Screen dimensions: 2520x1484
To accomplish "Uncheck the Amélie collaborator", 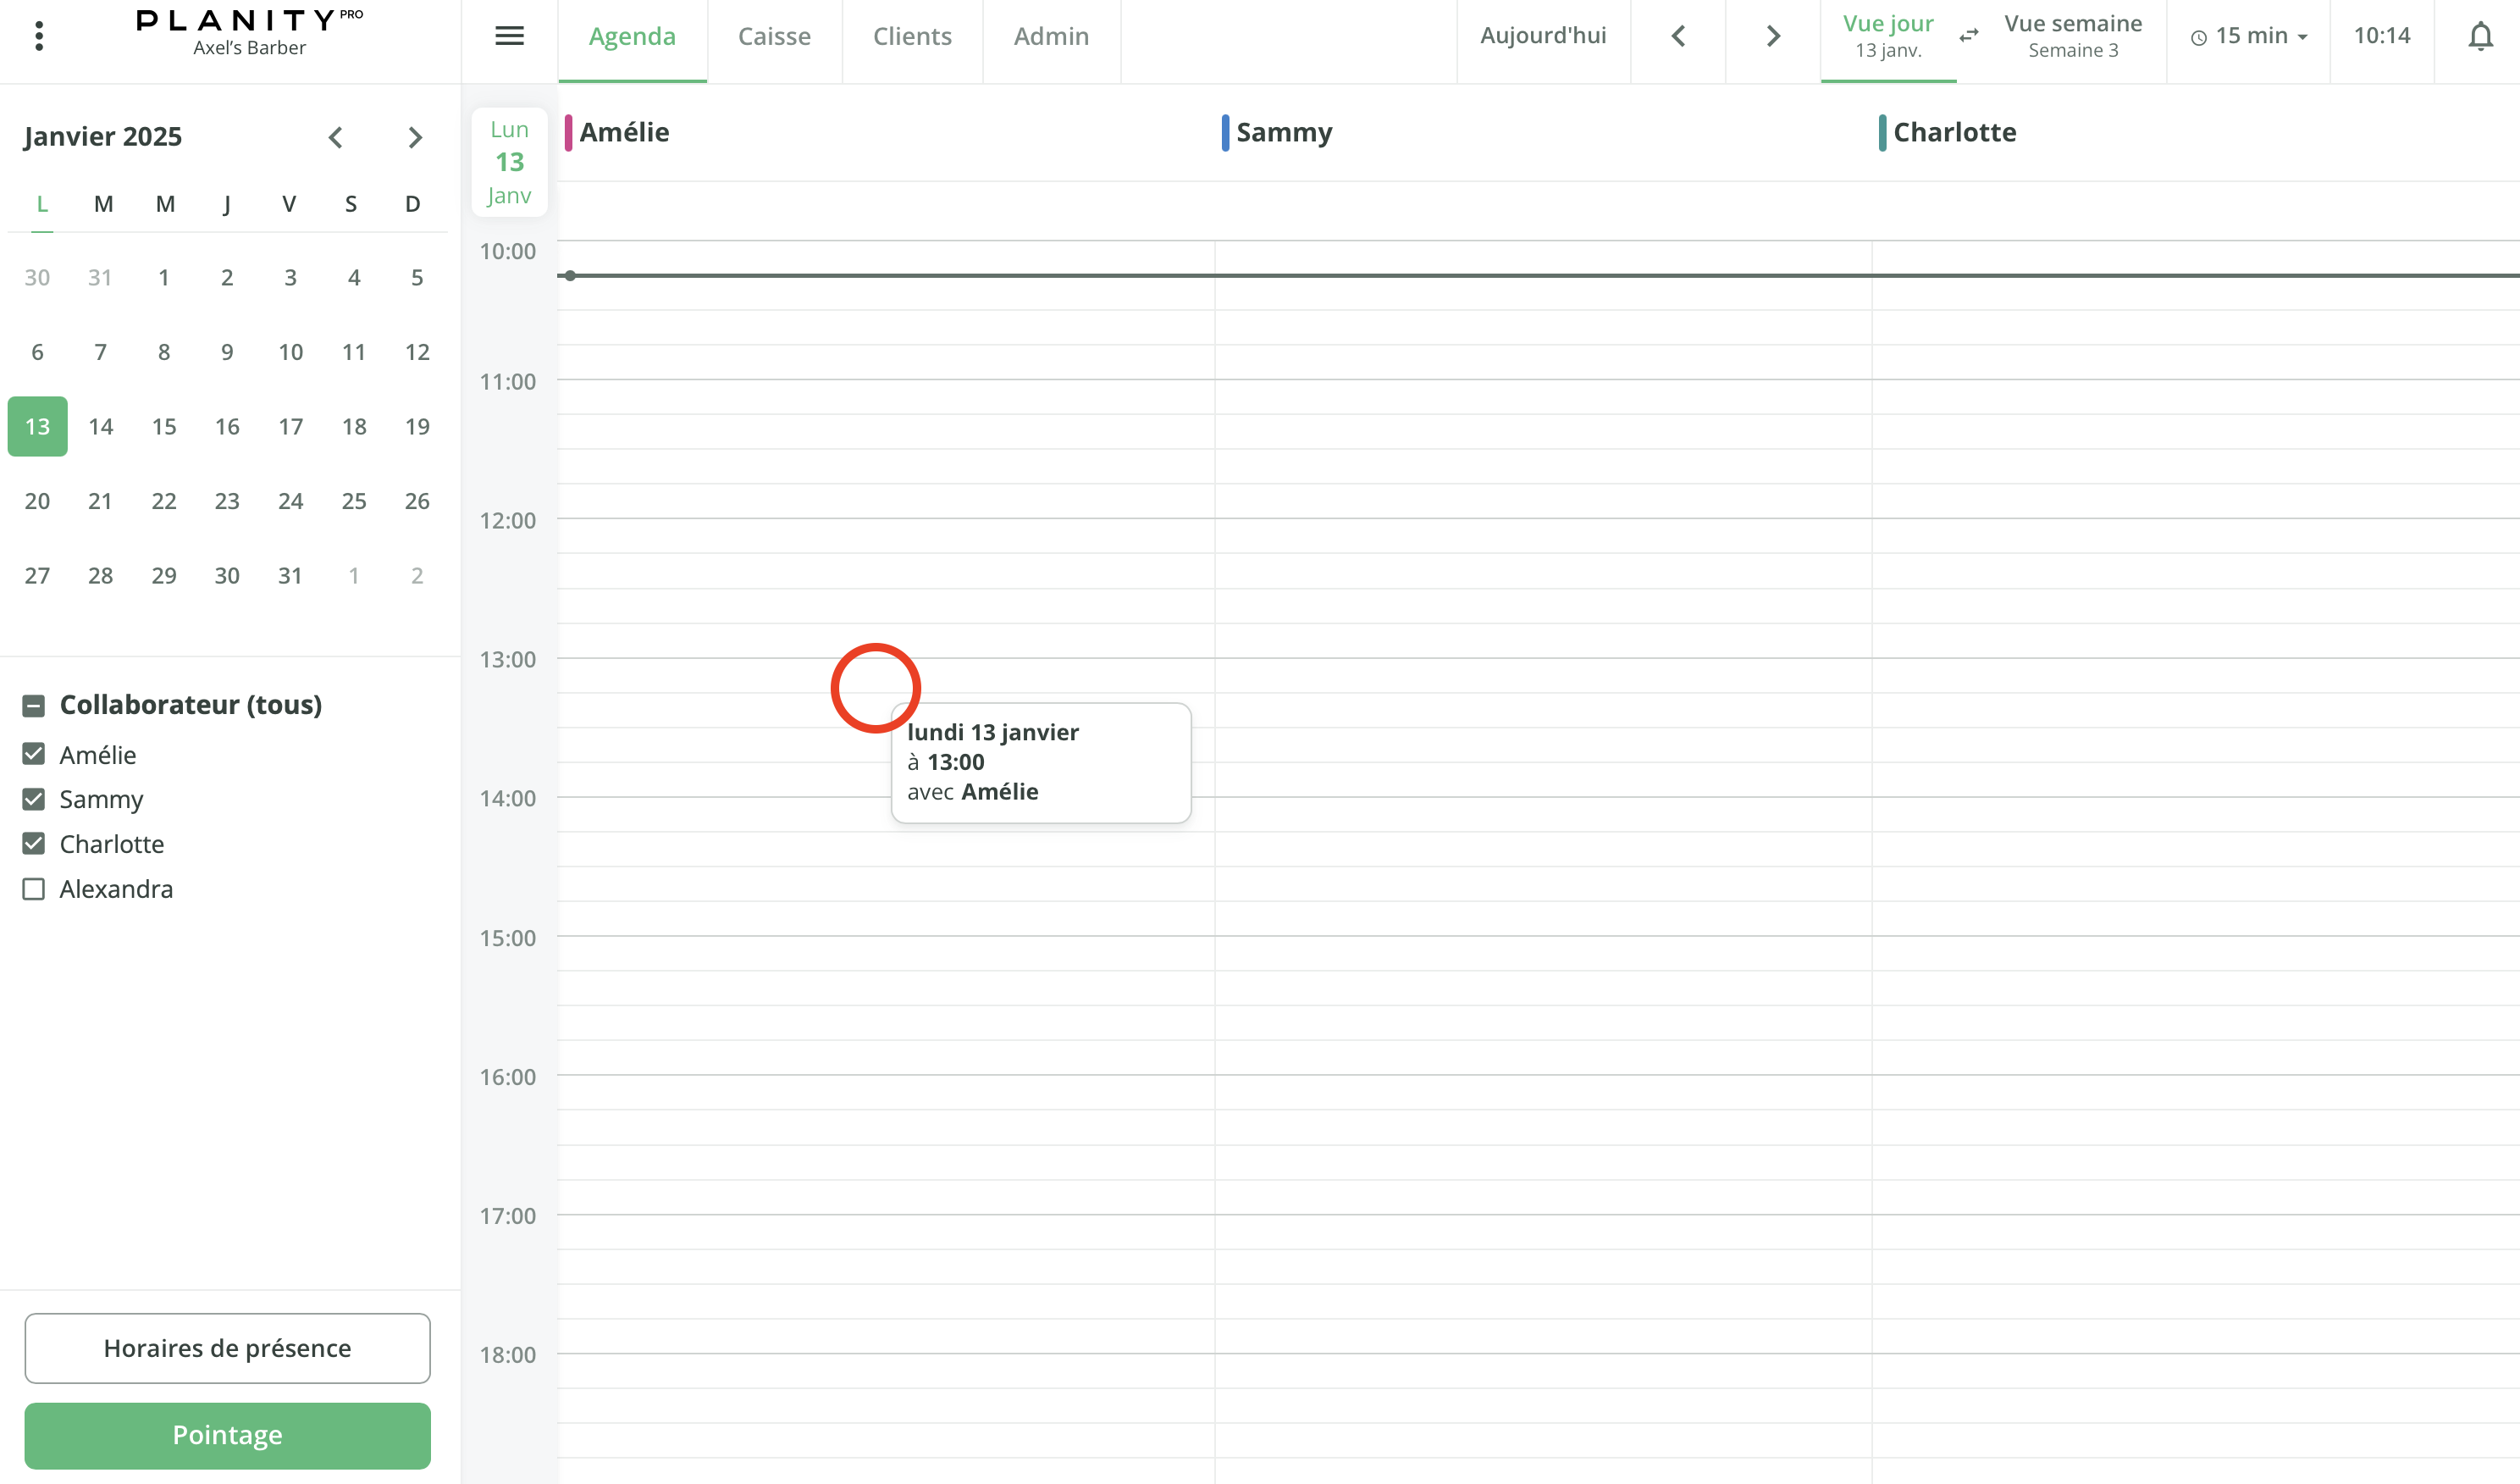I will point(33,754).
